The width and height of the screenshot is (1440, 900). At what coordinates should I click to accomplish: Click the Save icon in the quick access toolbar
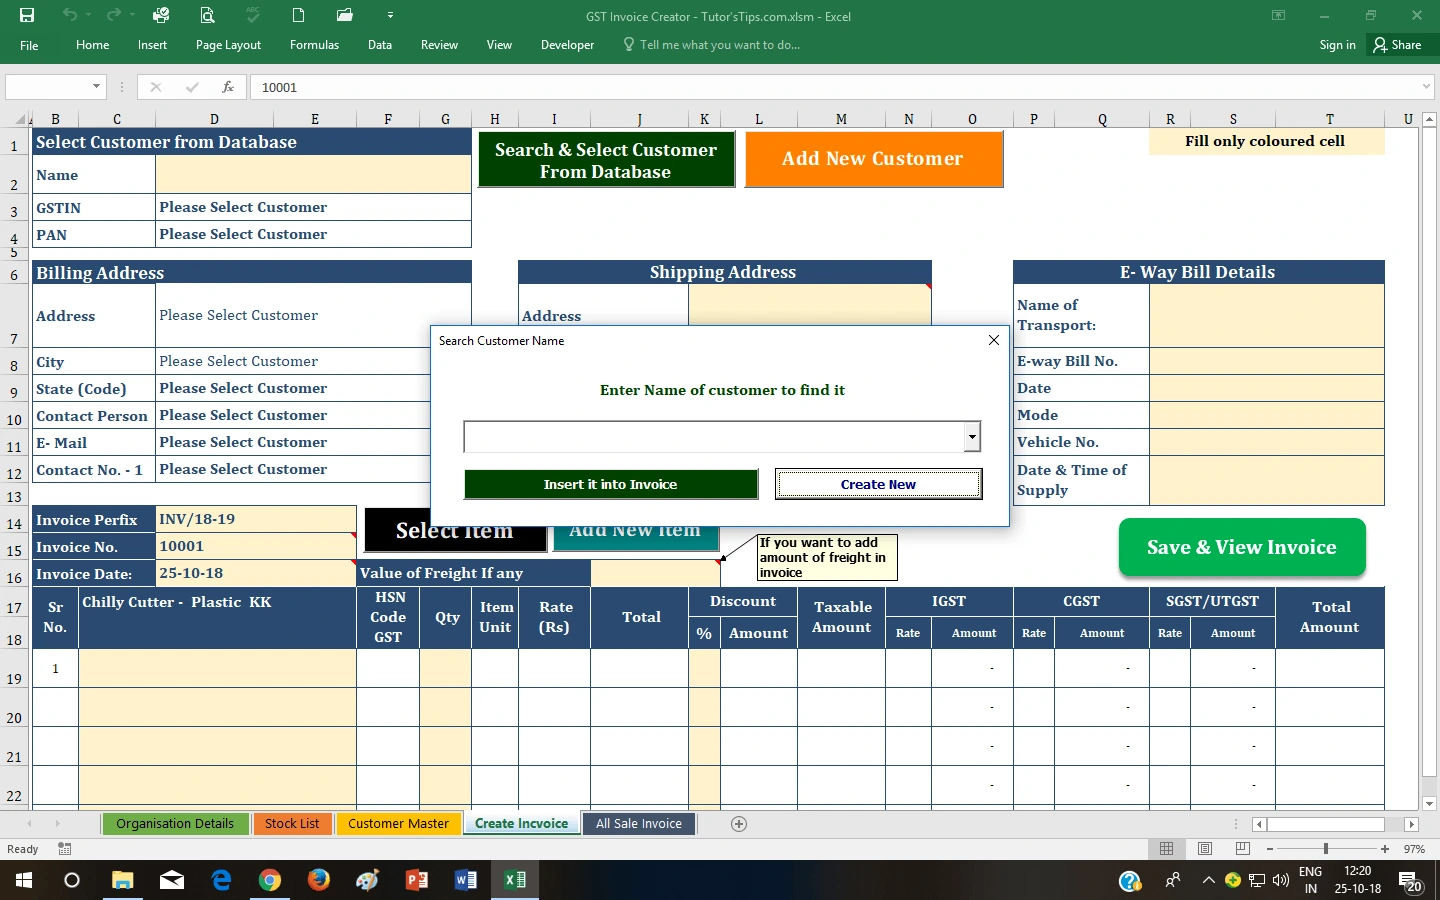pos(27,15)
